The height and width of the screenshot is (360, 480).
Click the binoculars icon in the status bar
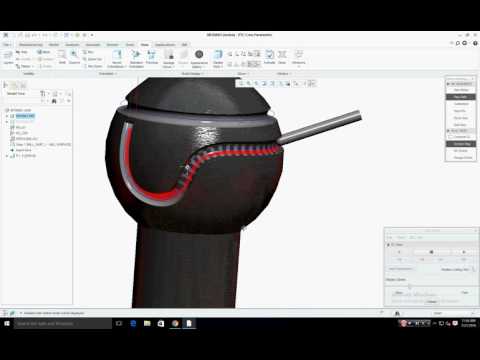tap(397, 313)
